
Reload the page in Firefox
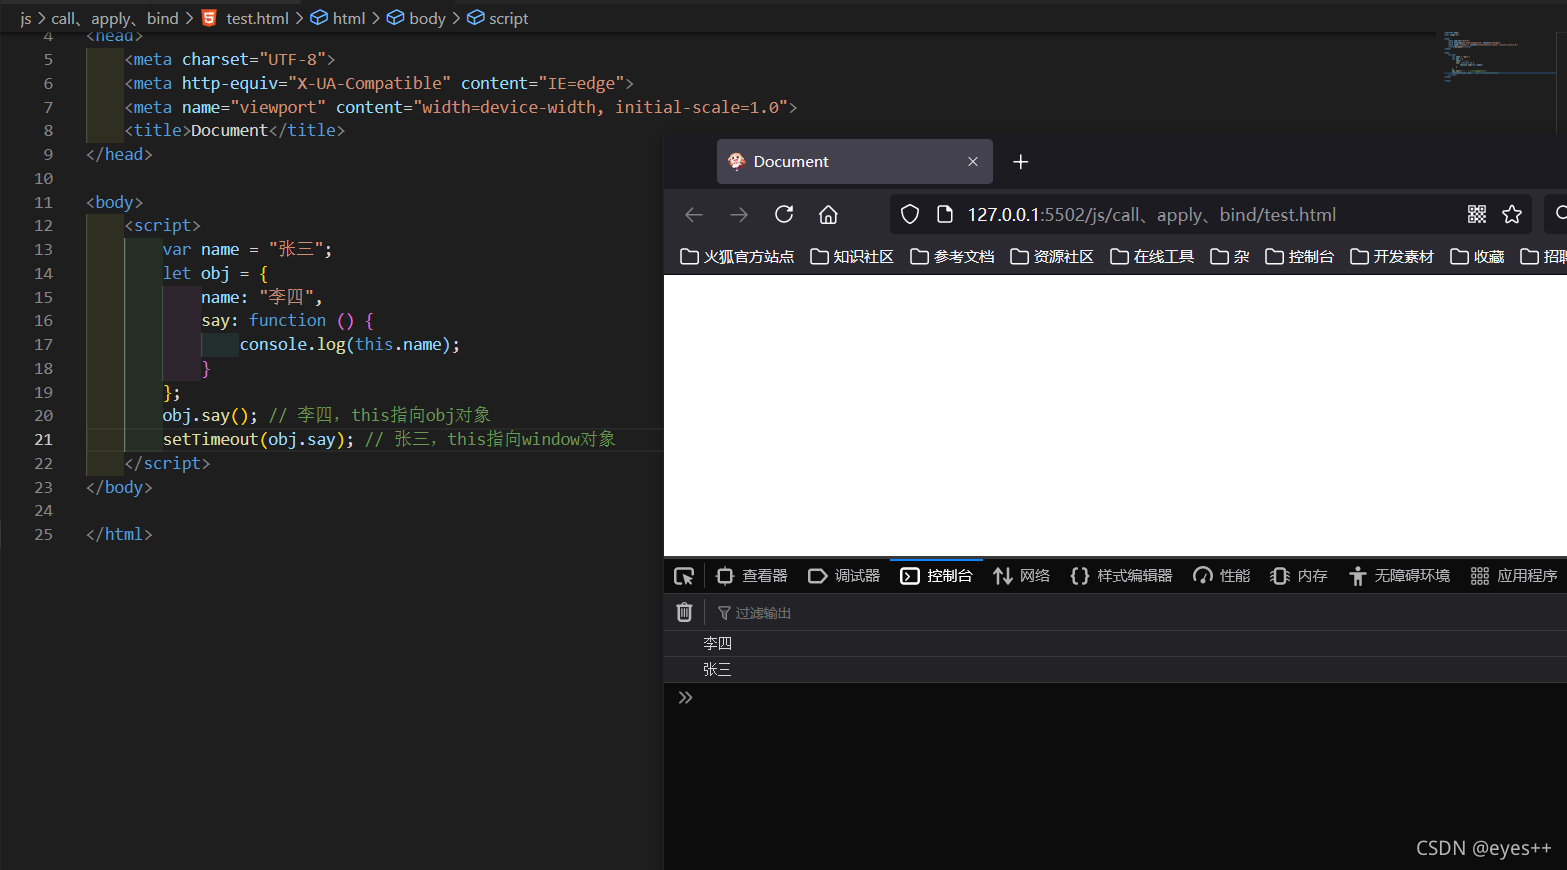784,214
